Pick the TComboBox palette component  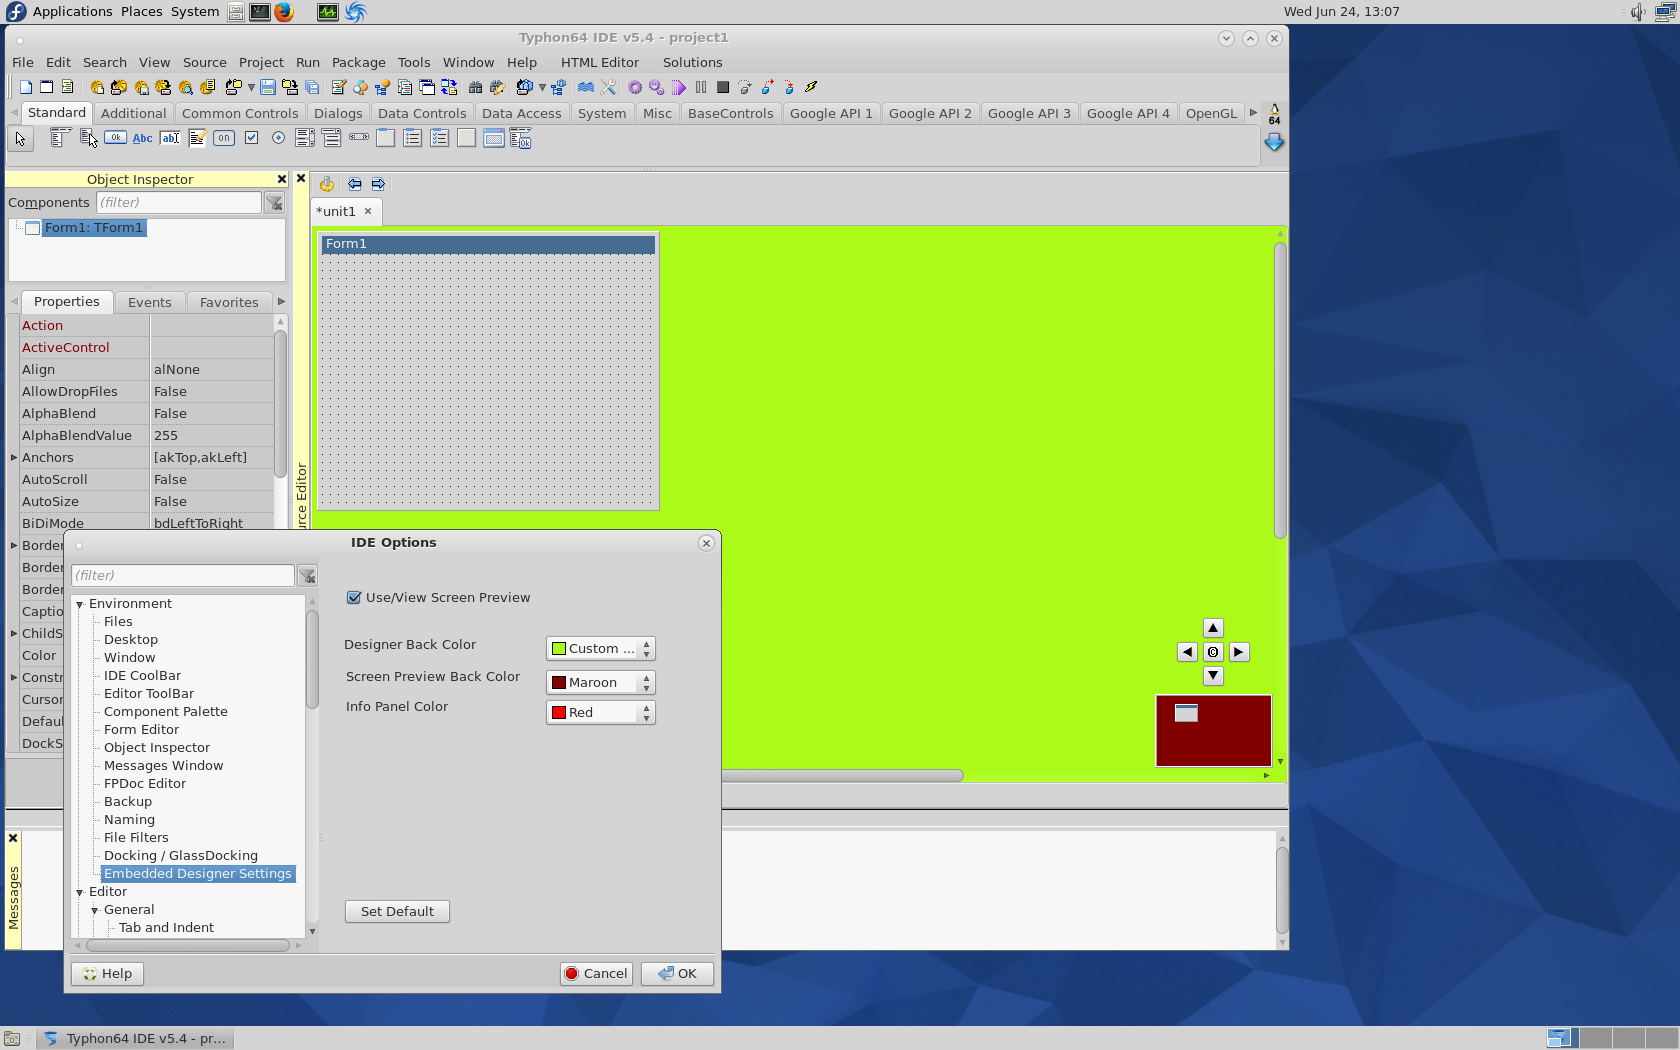pos(332,138)
